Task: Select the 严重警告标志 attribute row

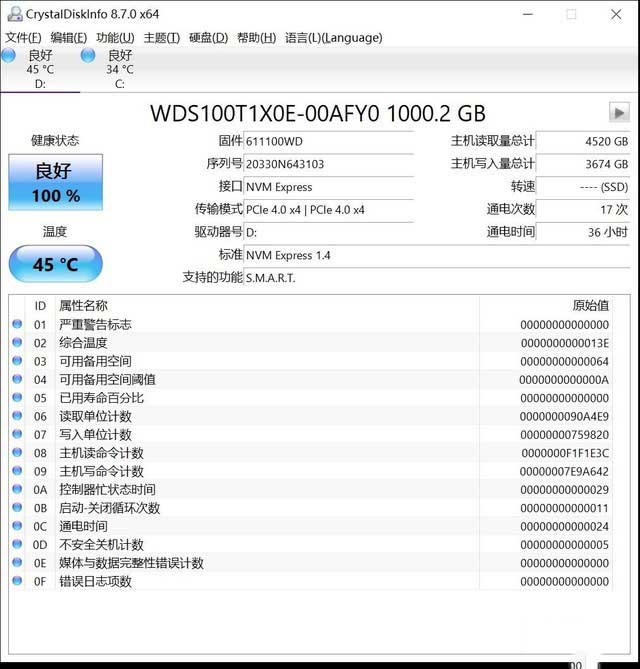Action: coord(311,324)
